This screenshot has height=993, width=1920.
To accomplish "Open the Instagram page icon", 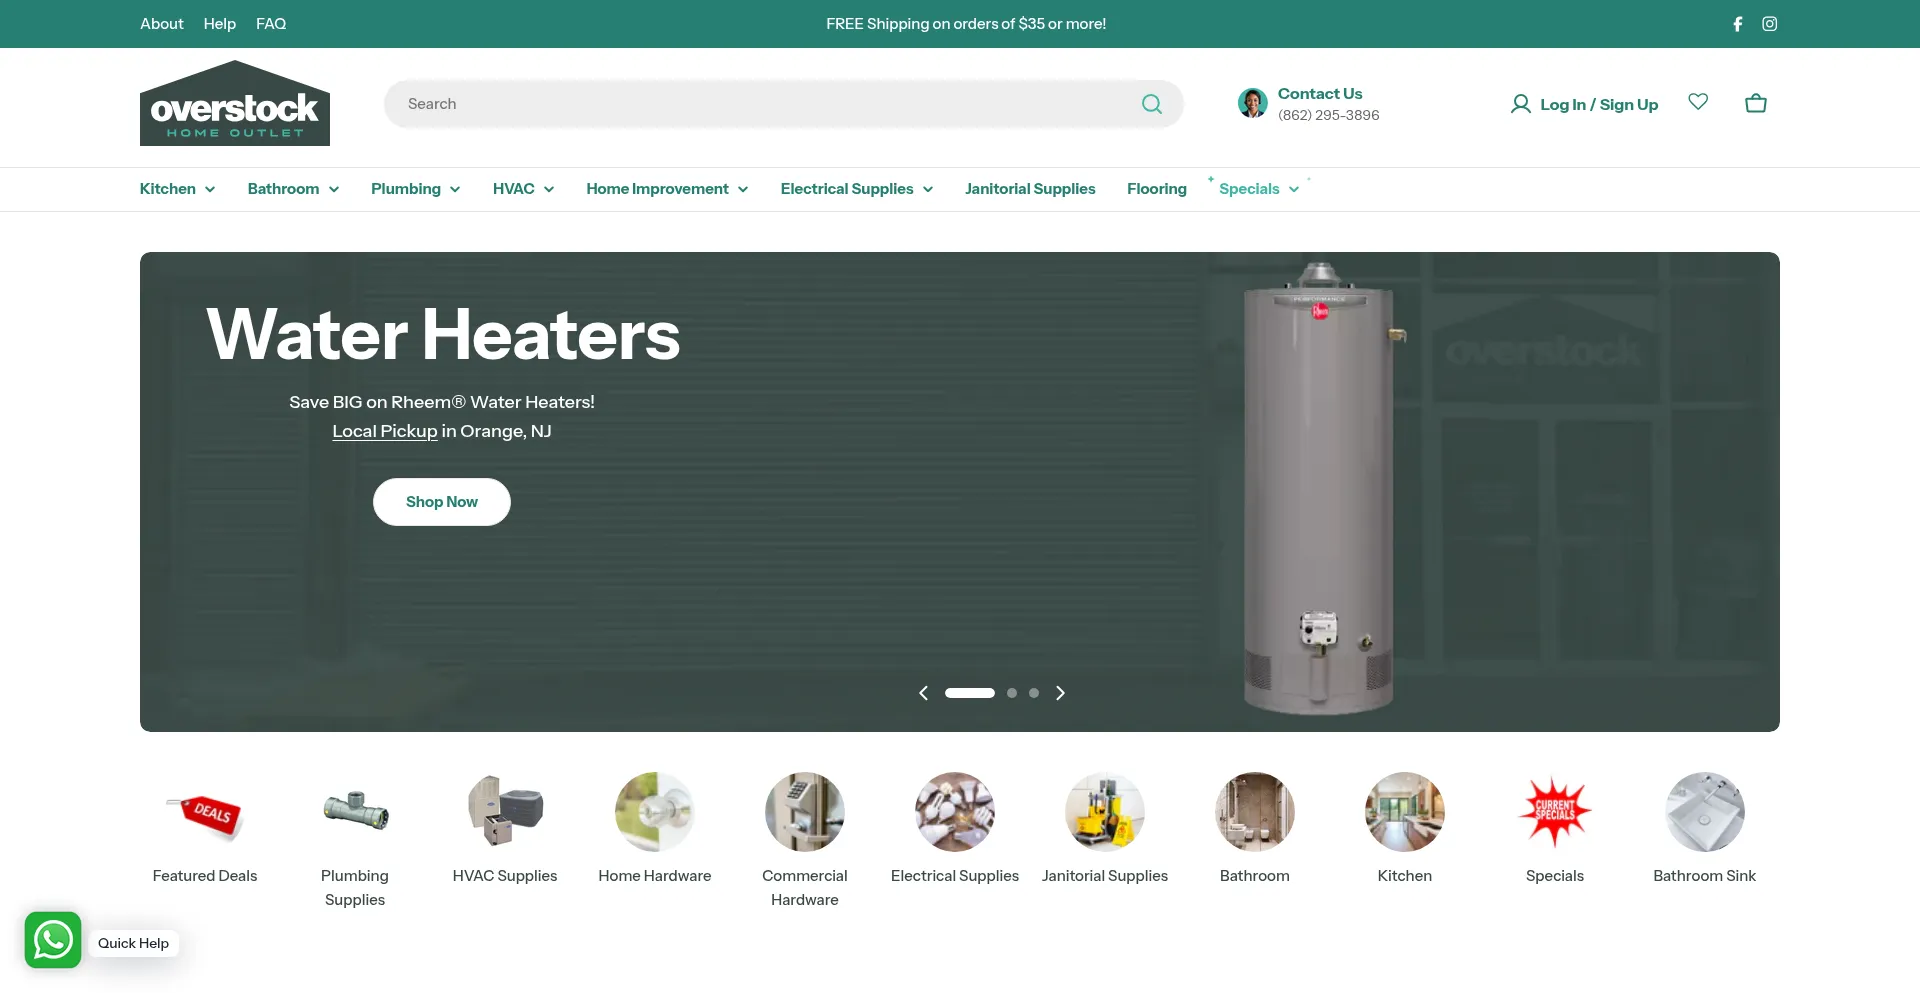I will coord(1770,24).
